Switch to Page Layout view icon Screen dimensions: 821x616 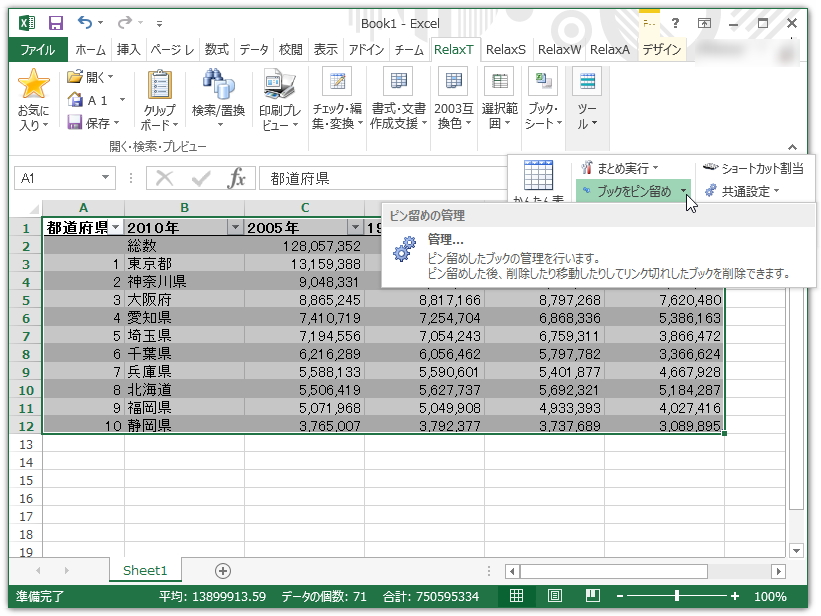tap(554, 596)
